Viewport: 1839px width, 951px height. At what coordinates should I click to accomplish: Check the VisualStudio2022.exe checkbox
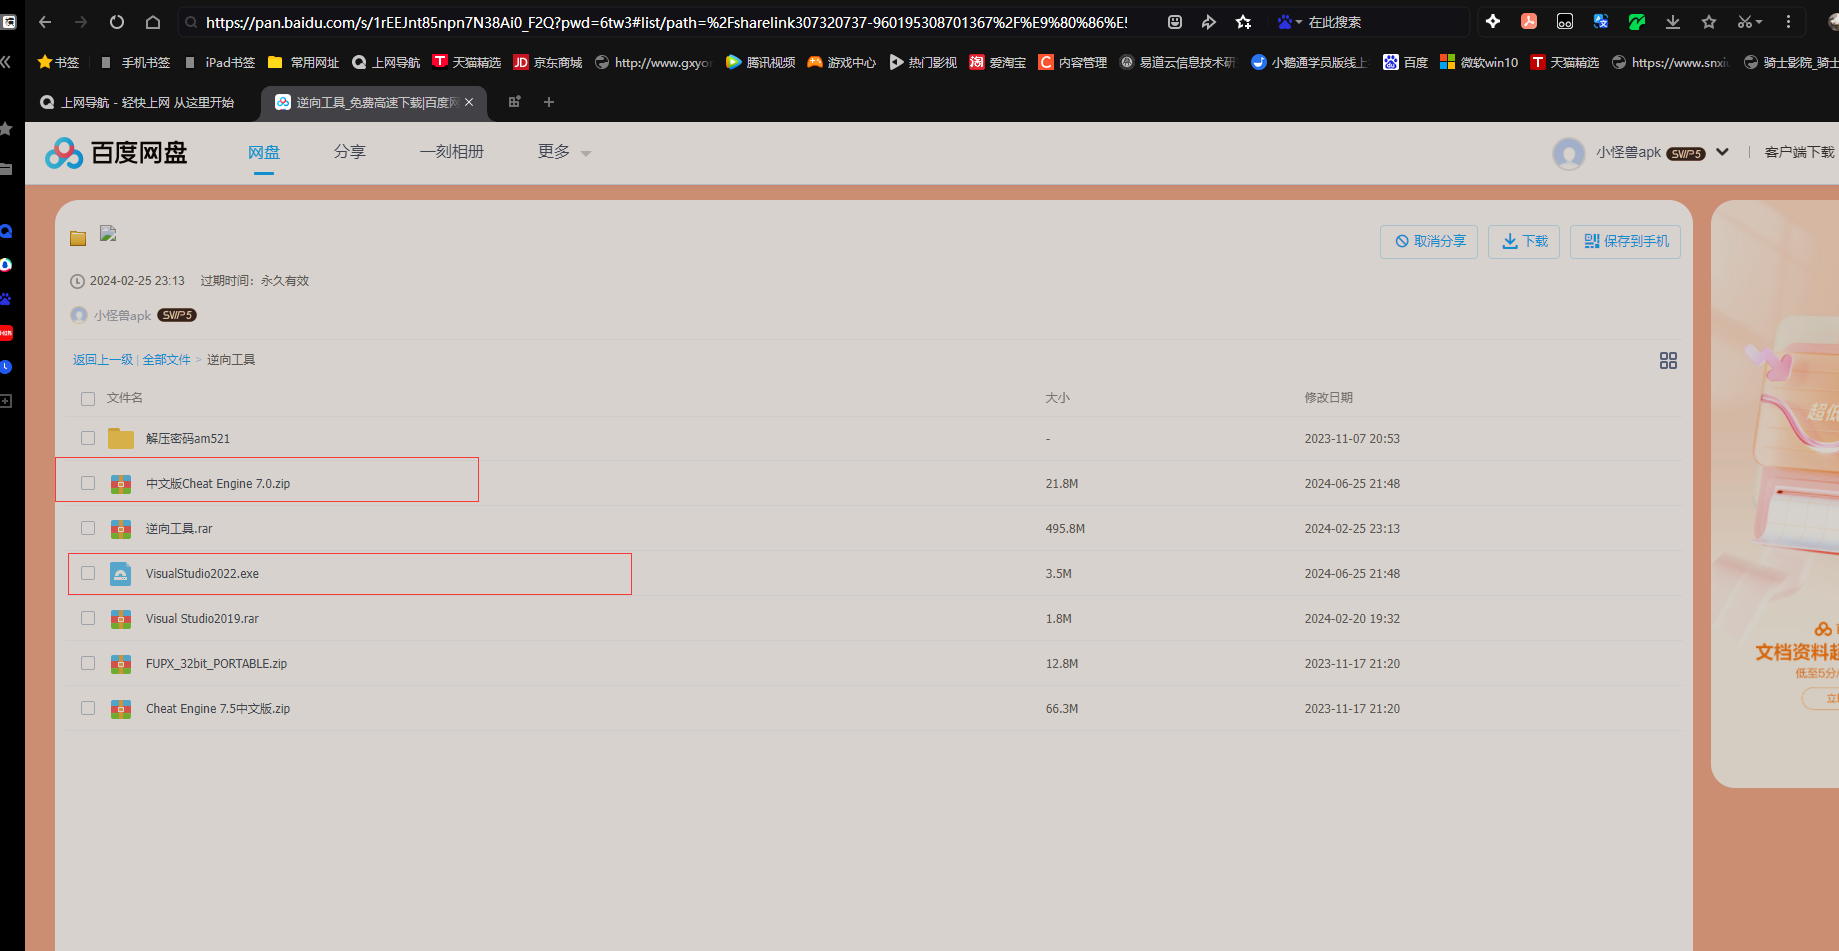click(88, 573)
